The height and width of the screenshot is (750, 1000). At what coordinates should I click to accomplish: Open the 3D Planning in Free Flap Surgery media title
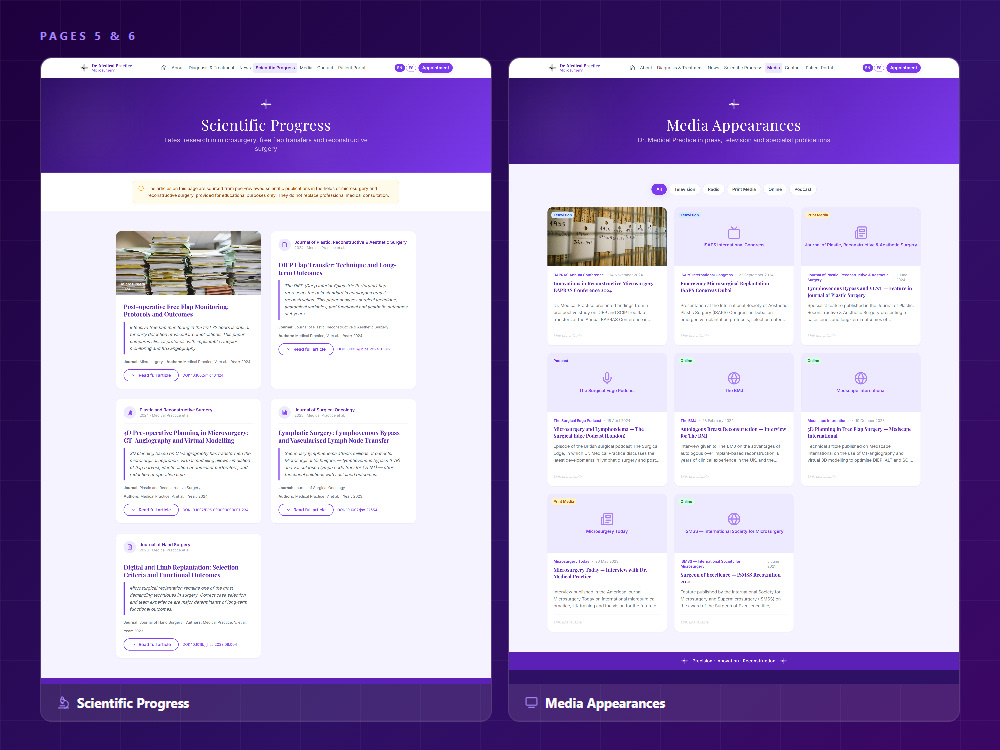[x=859, y=432]
